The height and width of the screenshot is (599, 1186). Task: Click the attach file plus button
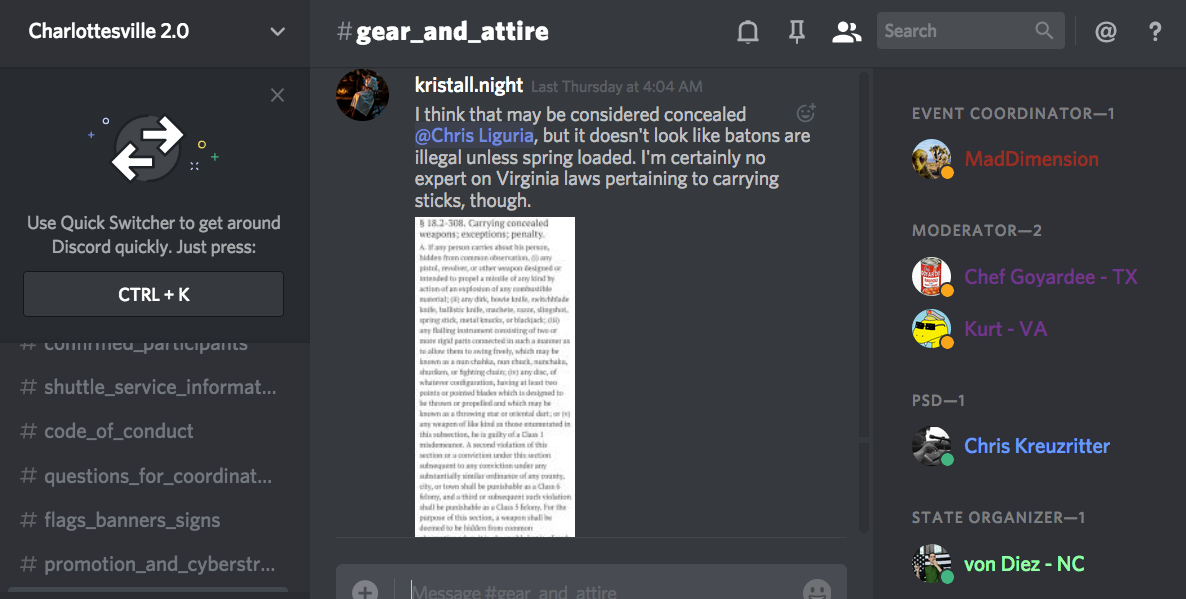pos(365,591)
